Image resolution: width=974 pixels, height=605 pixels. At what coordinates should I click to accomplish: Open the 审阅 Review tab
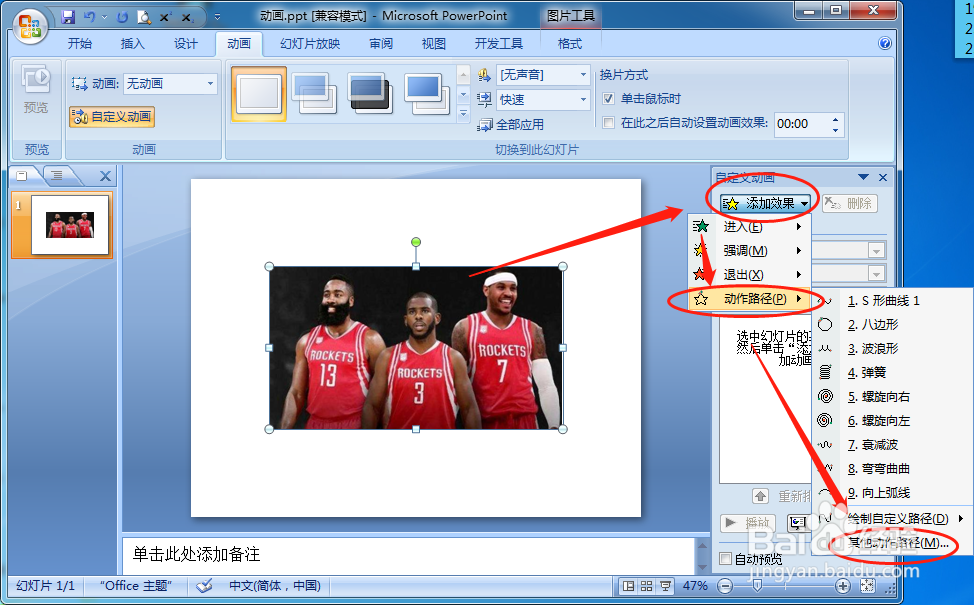381,43
